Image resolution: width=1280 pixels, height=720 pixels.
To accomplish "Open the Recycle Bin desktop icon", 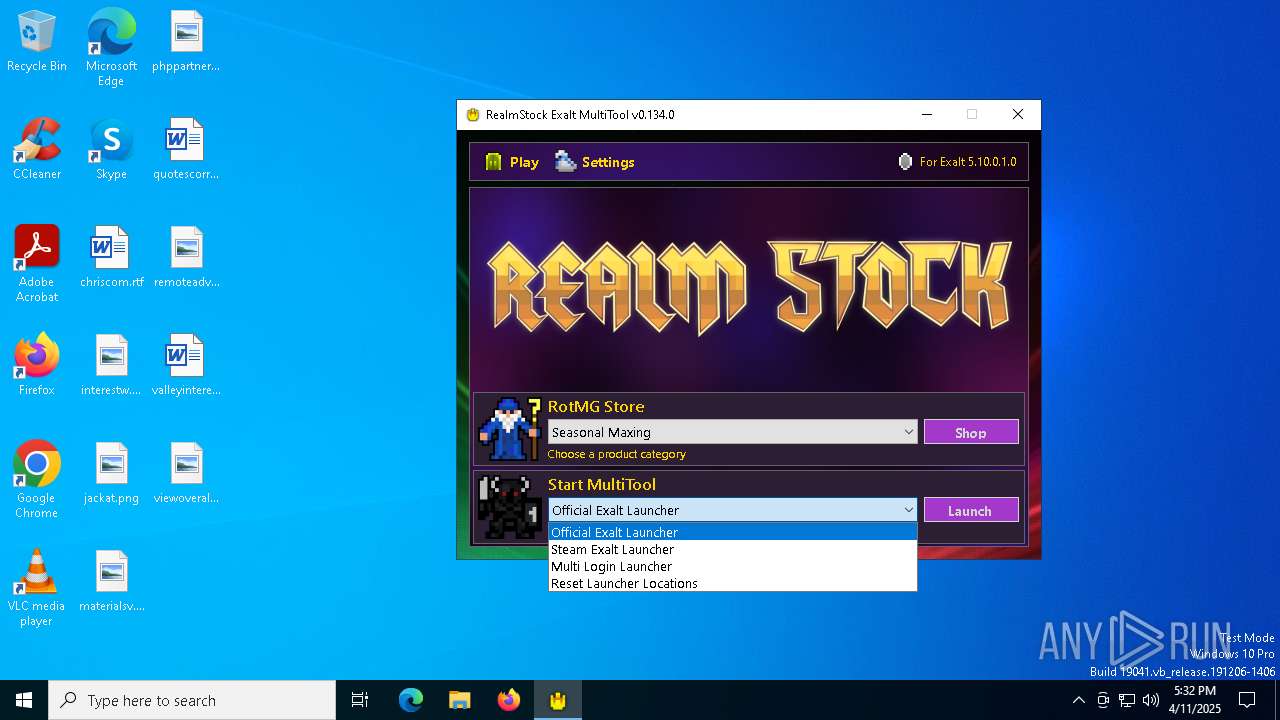I will (37, 42).
